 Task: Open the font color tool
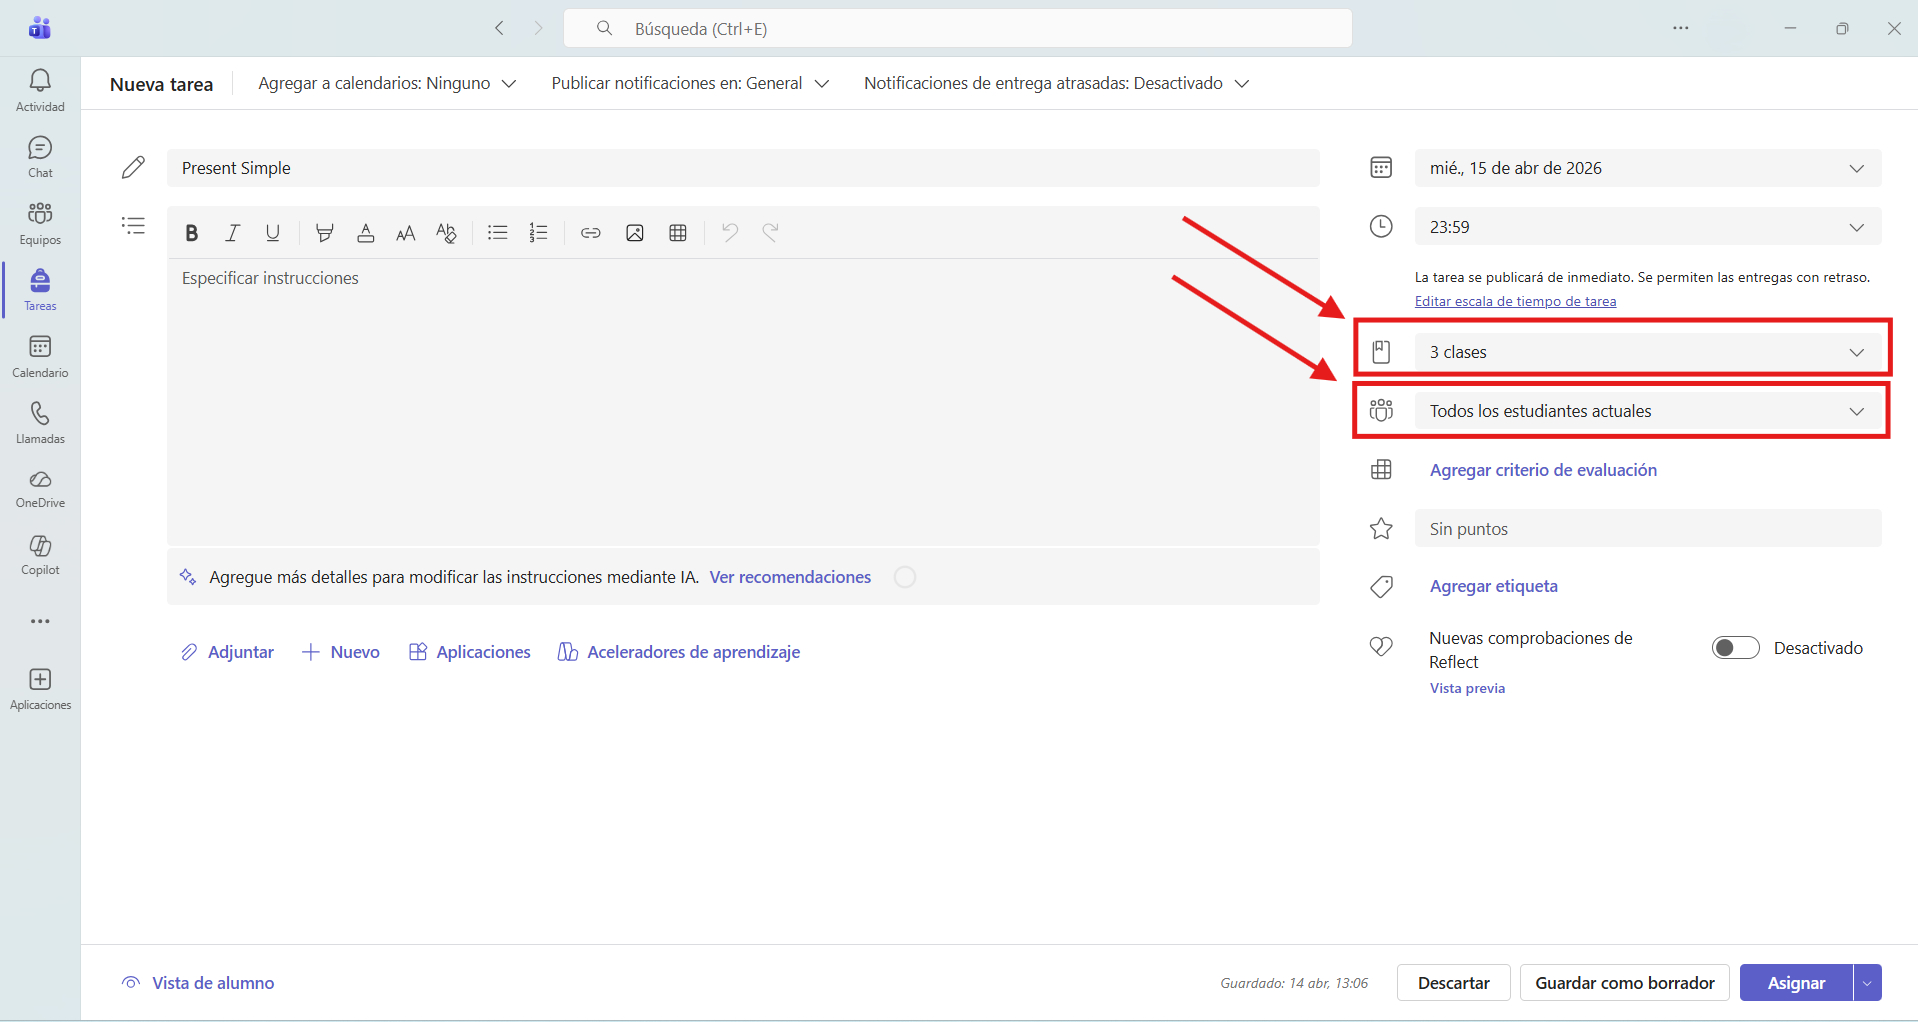click(x=366, y=233)
